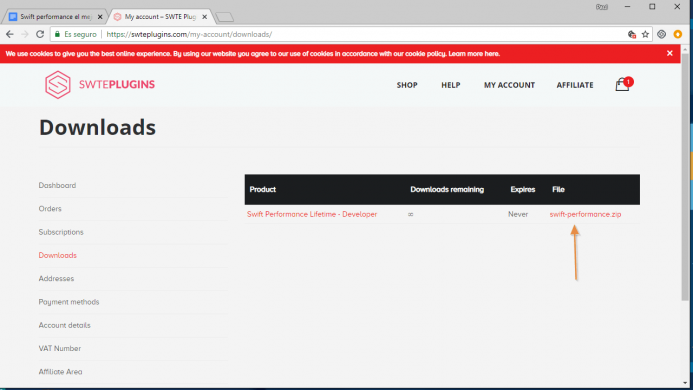Go to Subscriptions in account sidebar
The width and height of the screenshot is (693, 390).
click(x=61, y=232)
